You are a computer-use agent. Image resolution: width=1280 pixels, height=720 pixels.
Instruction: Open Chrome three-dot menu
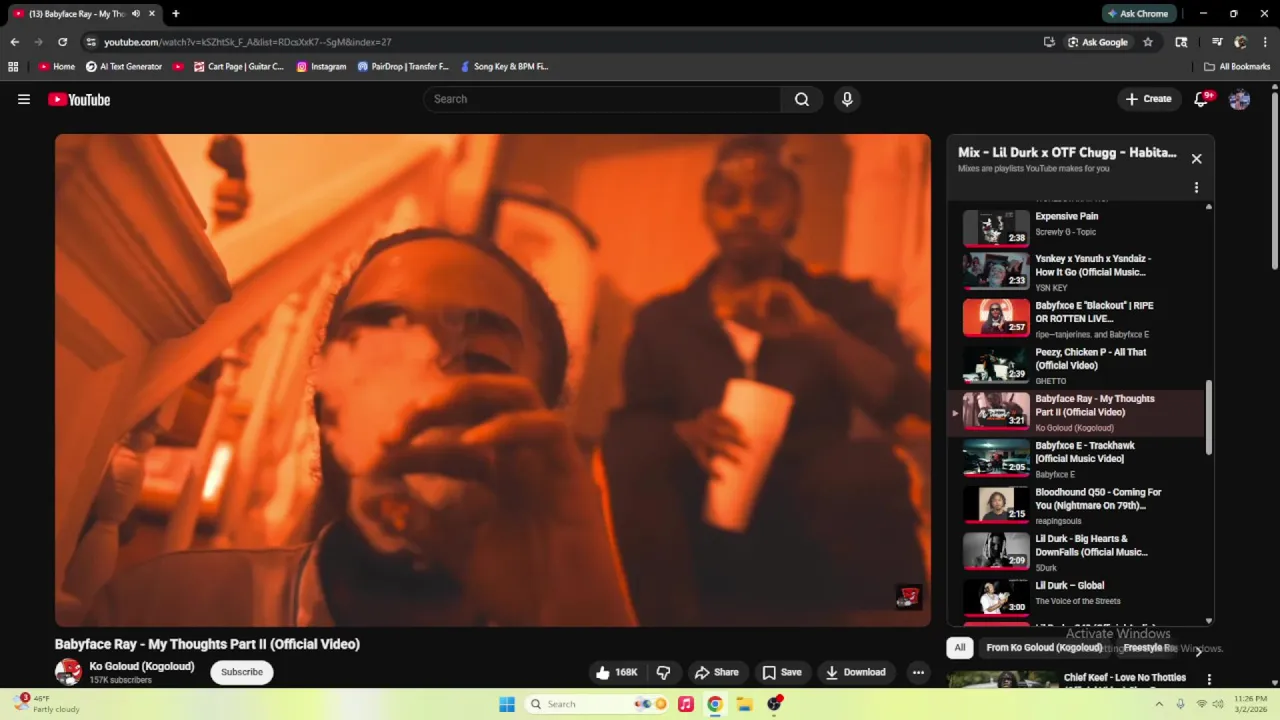[x=1265, y=42]
